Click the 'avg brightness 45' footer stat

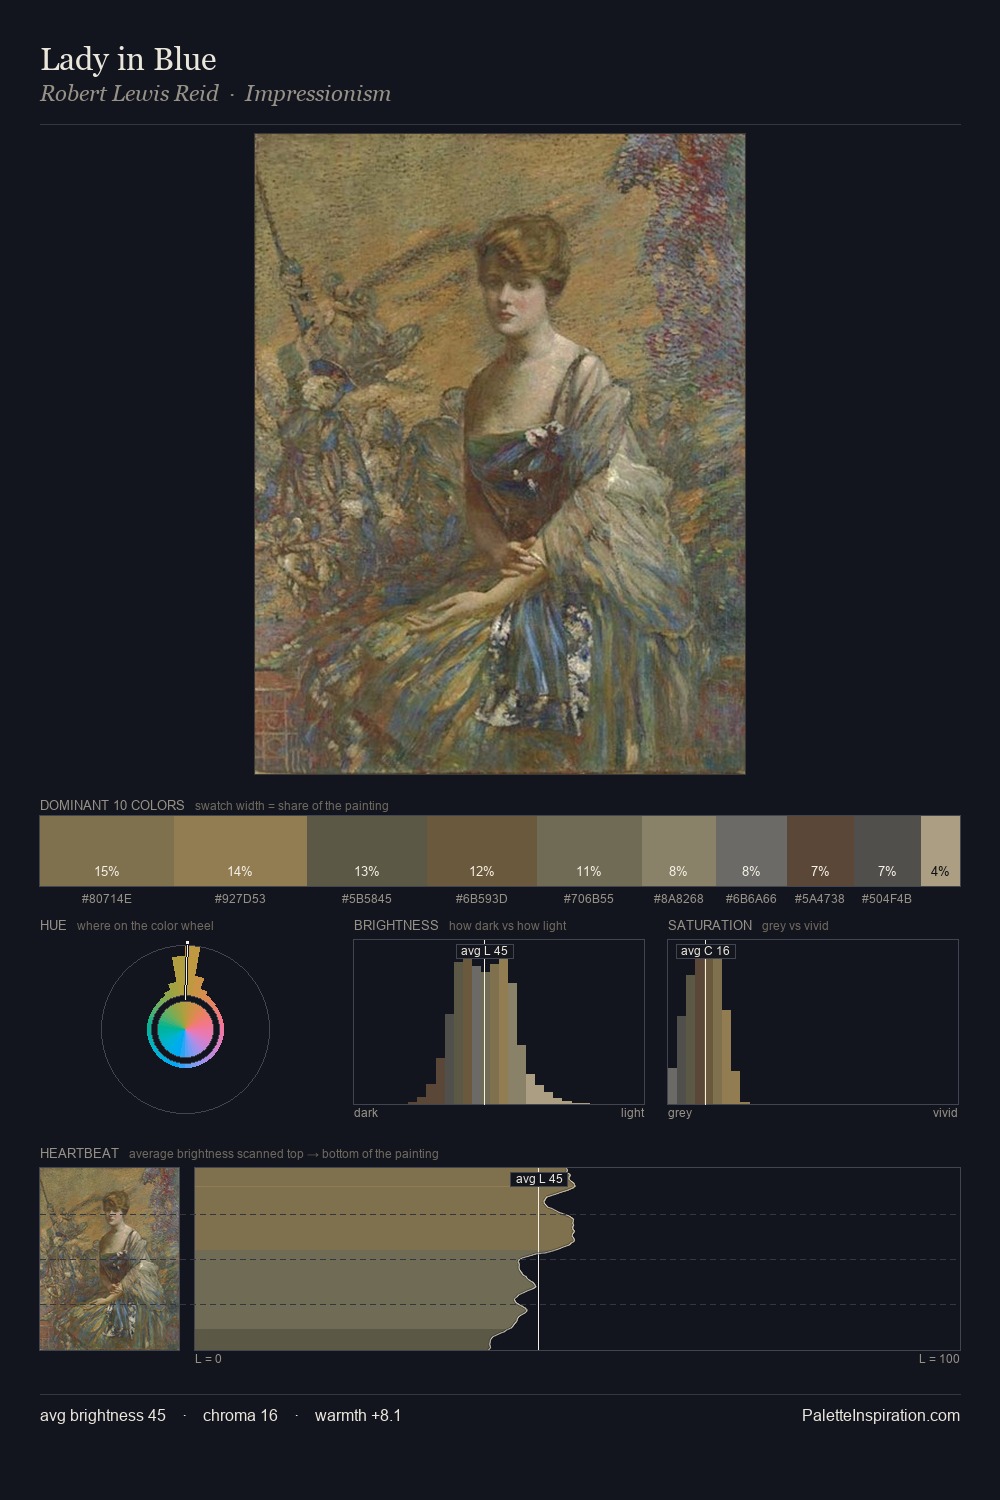tap(103, 1415)
